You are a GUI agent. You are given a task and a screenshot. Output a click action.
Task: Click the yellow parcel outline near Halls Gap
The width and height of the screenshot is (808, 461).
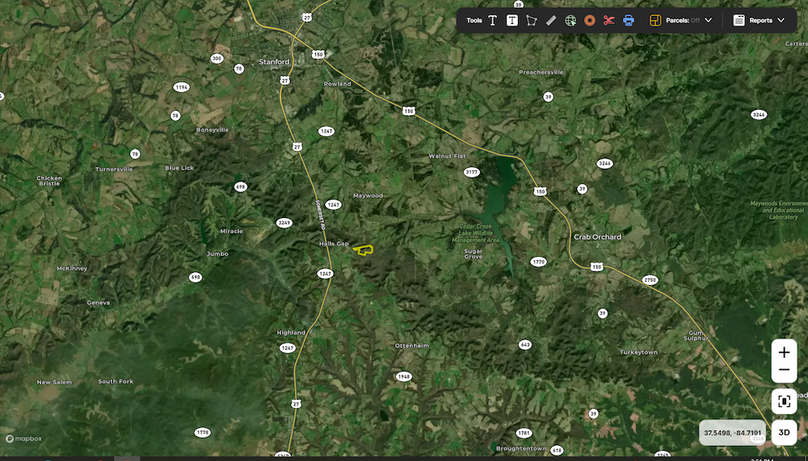pos(364,249)
